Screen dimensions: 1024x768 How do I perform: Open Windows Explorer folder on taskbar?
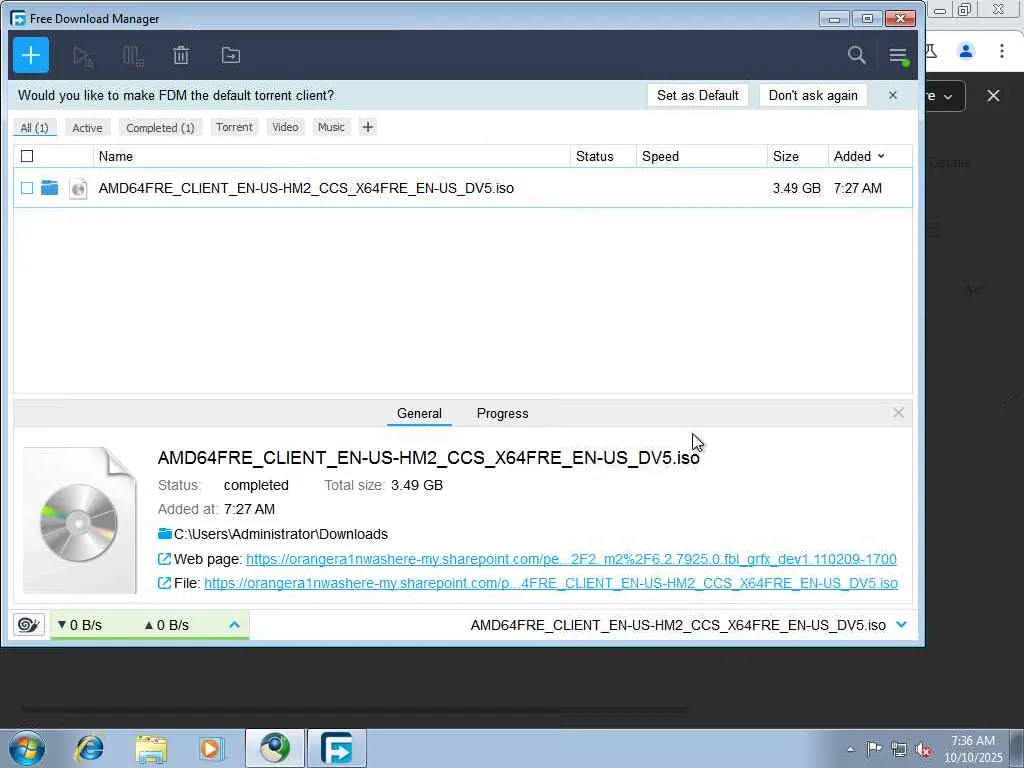[152, 748]
